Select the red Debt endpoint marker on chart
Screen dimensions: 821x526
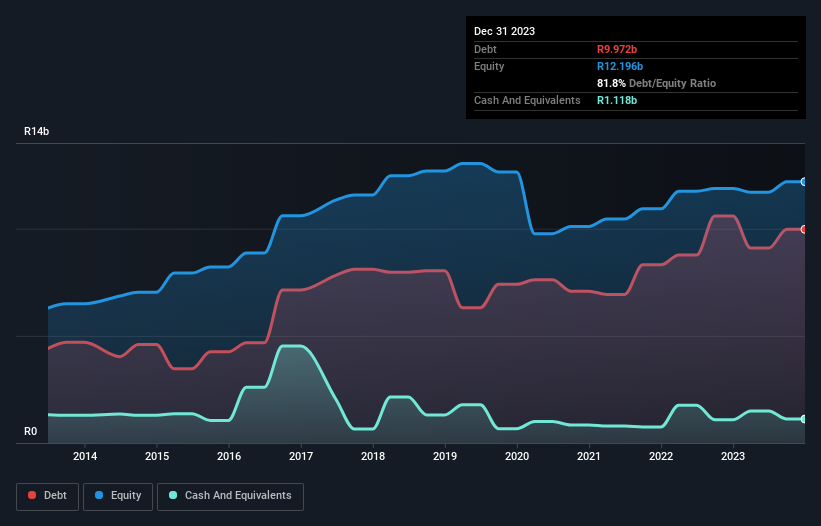point(804,229)
